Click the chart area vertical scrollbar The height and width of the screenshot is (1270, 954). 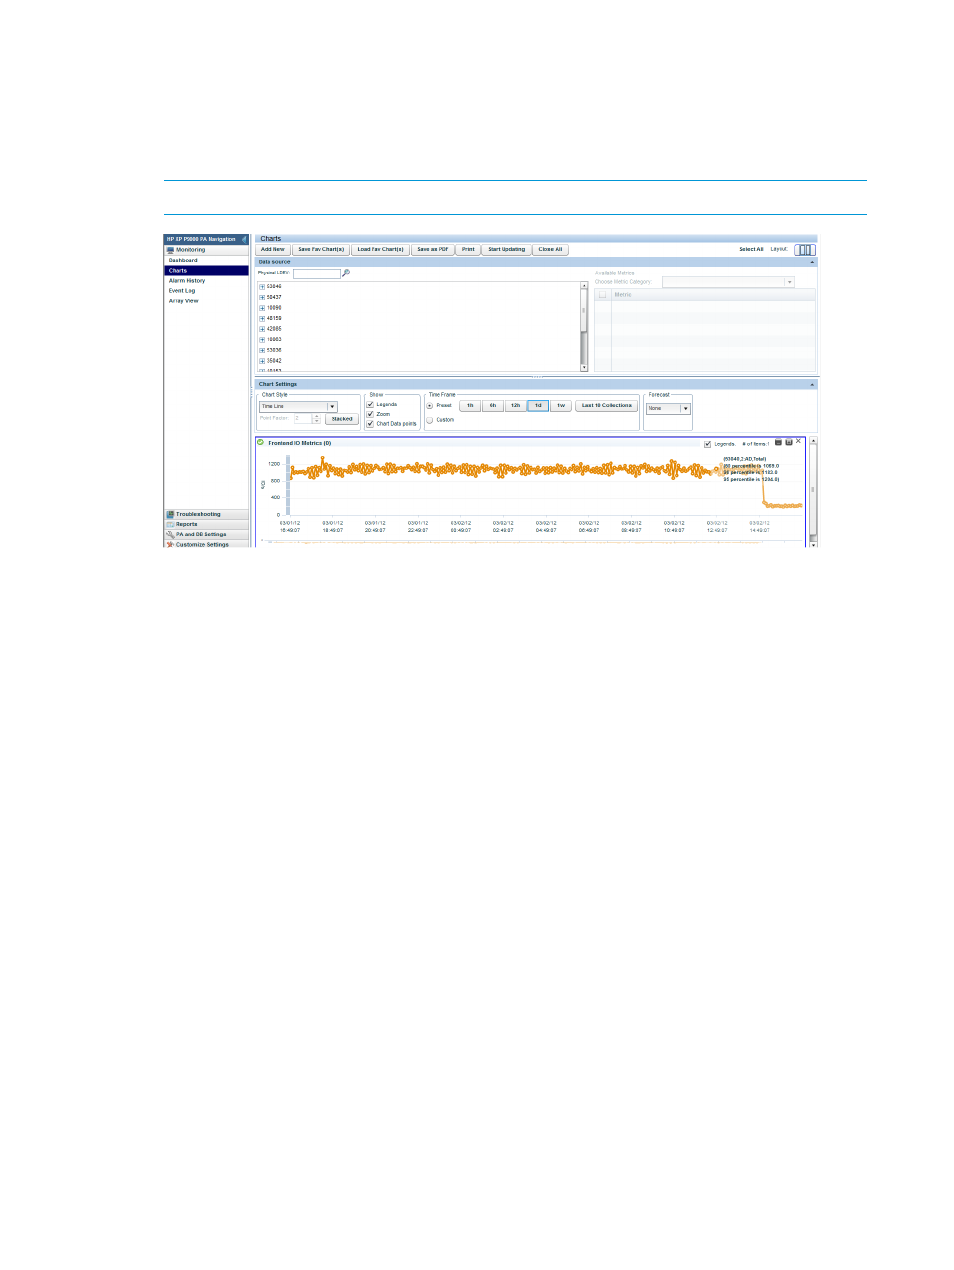813,492
